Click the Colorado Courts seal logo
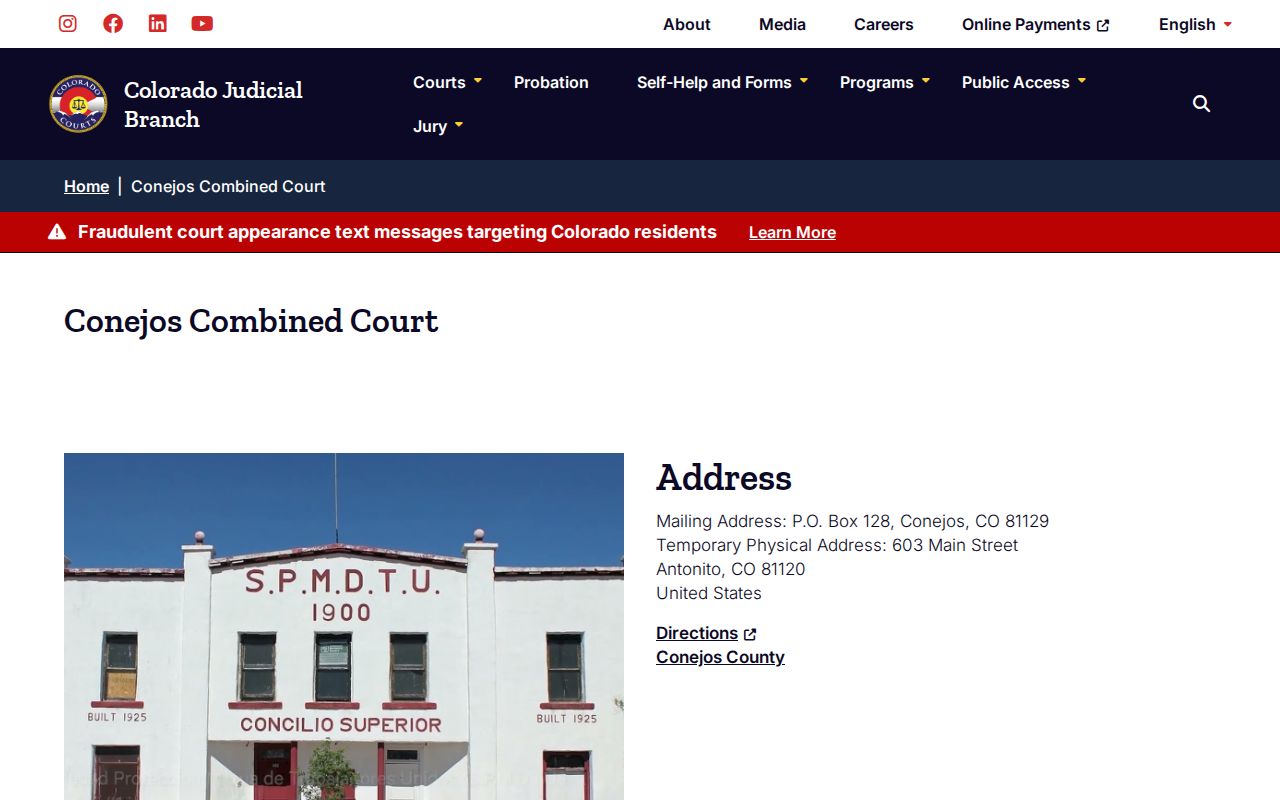This screenshot has width=1280, height=800. tap(78, 104)
